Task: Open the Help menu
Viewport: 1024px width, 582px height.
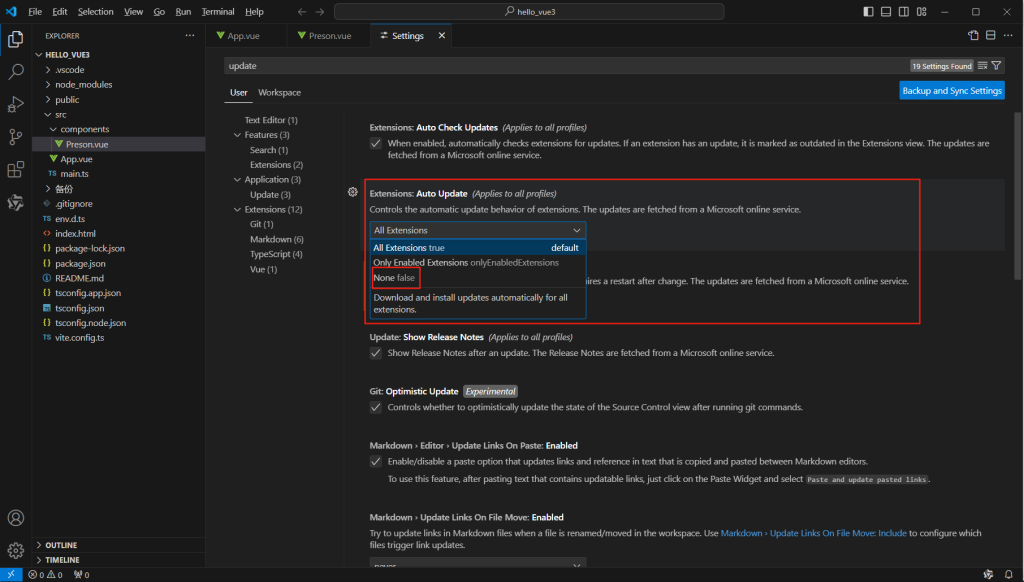Action: coord(254,12)
